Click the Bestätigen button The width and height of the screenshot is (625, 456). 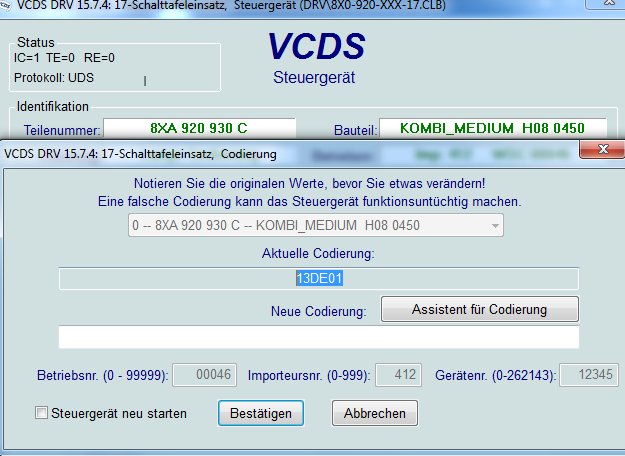click(x=261, y=413)
